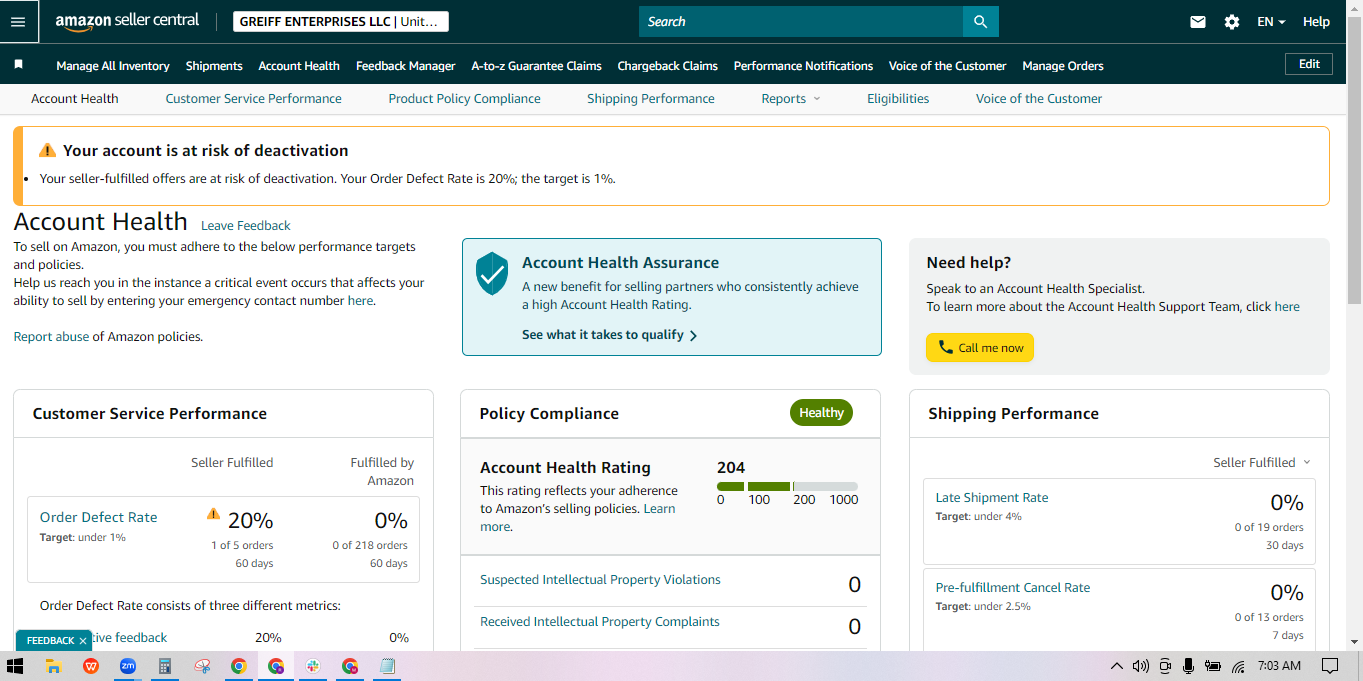Open Manage All Inventory shortcut
The image size is (1363, 681).
point(113,66)
